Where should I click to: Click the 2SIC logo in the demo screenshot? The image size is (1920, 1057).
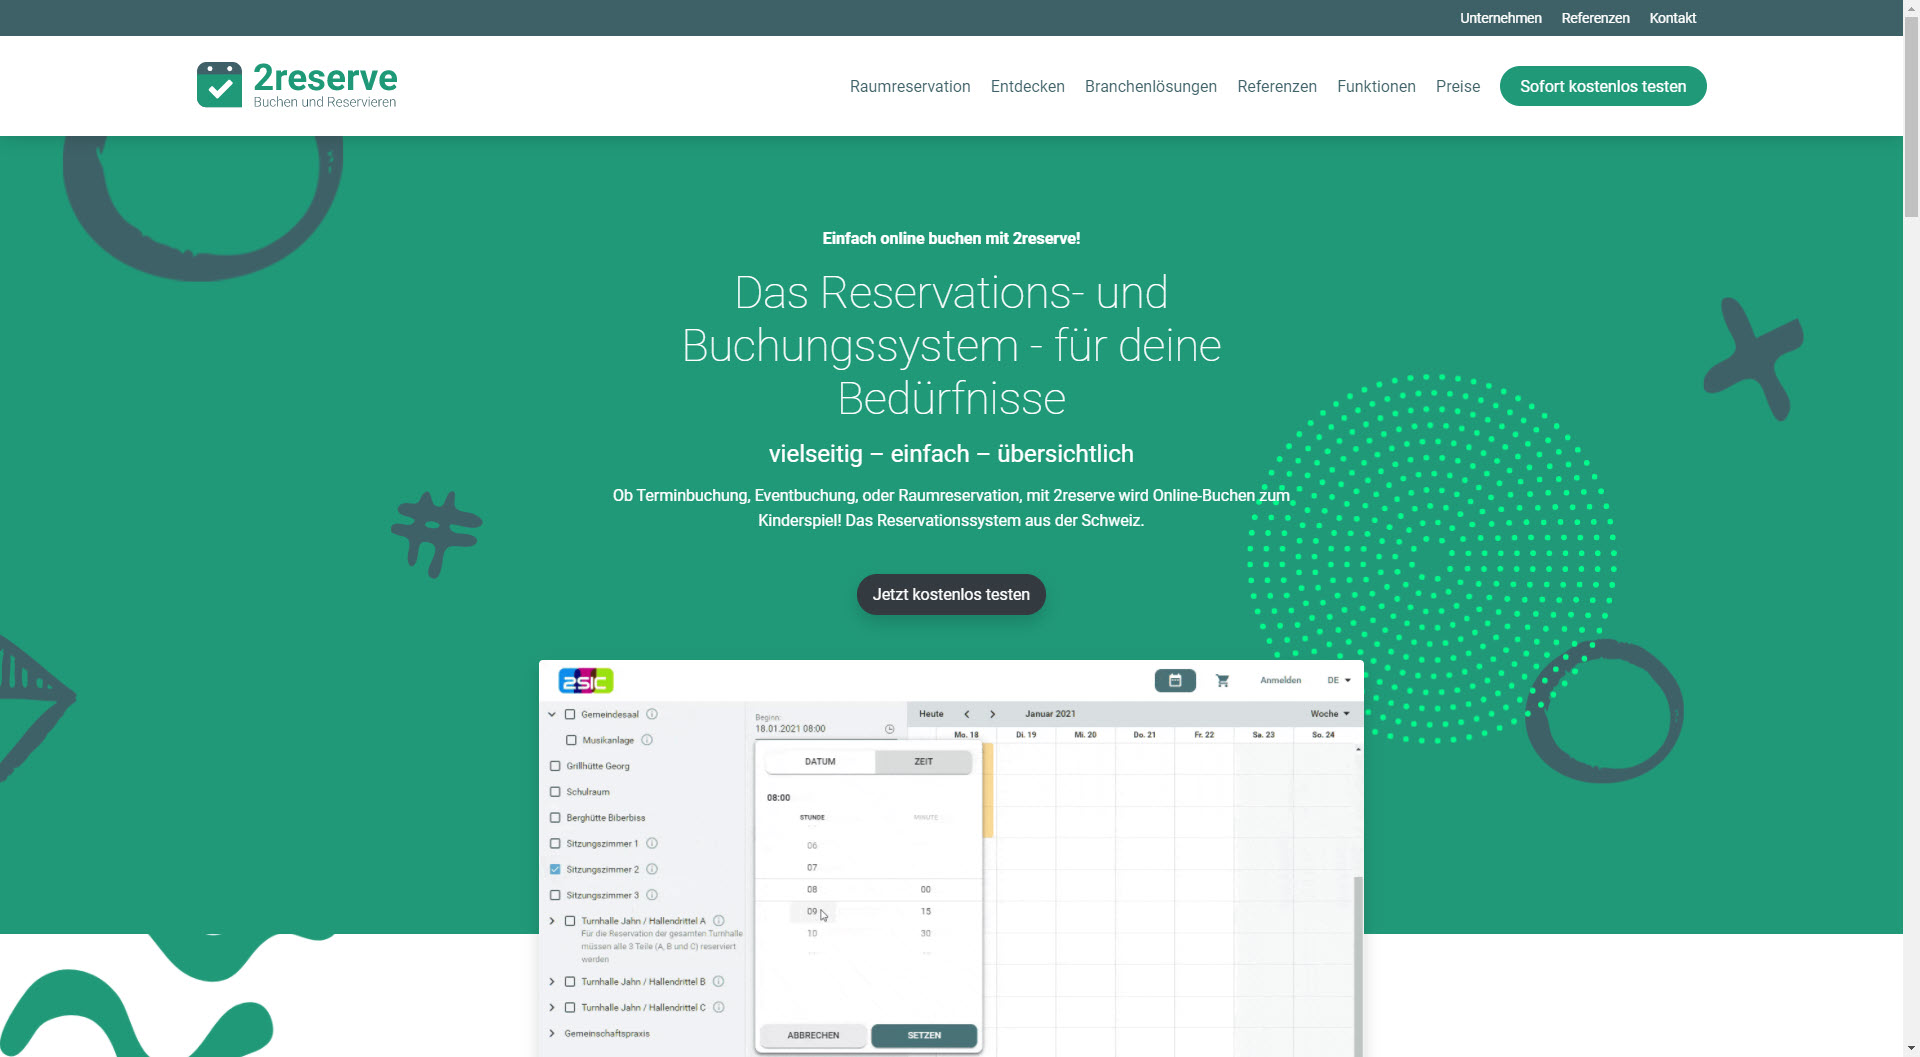[586, 680]
